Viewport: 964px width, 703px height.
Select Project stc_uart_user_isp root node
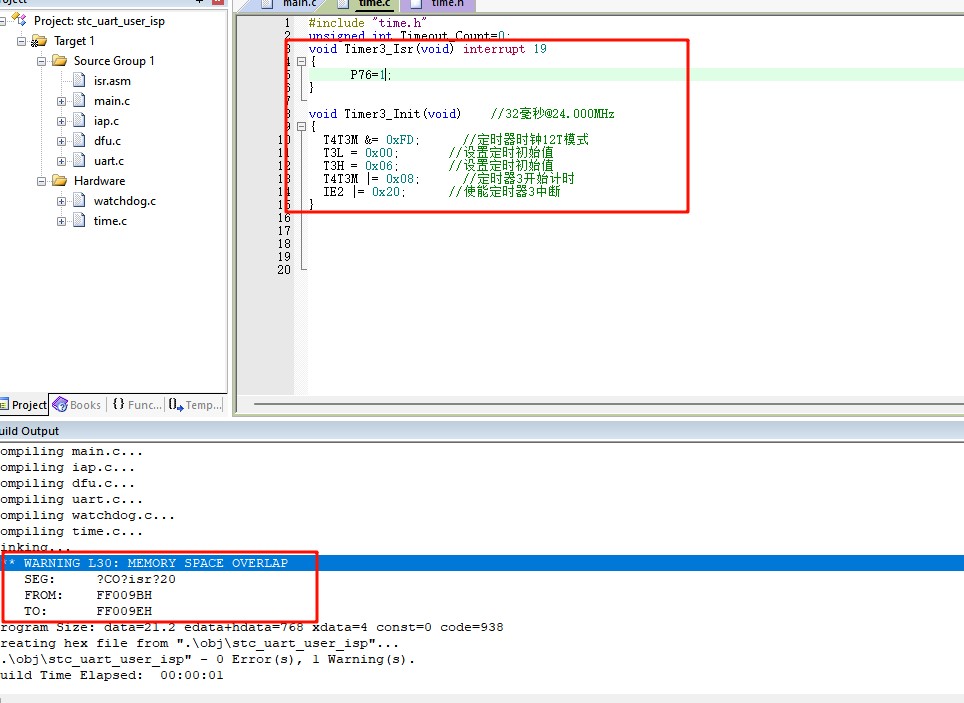99,21
